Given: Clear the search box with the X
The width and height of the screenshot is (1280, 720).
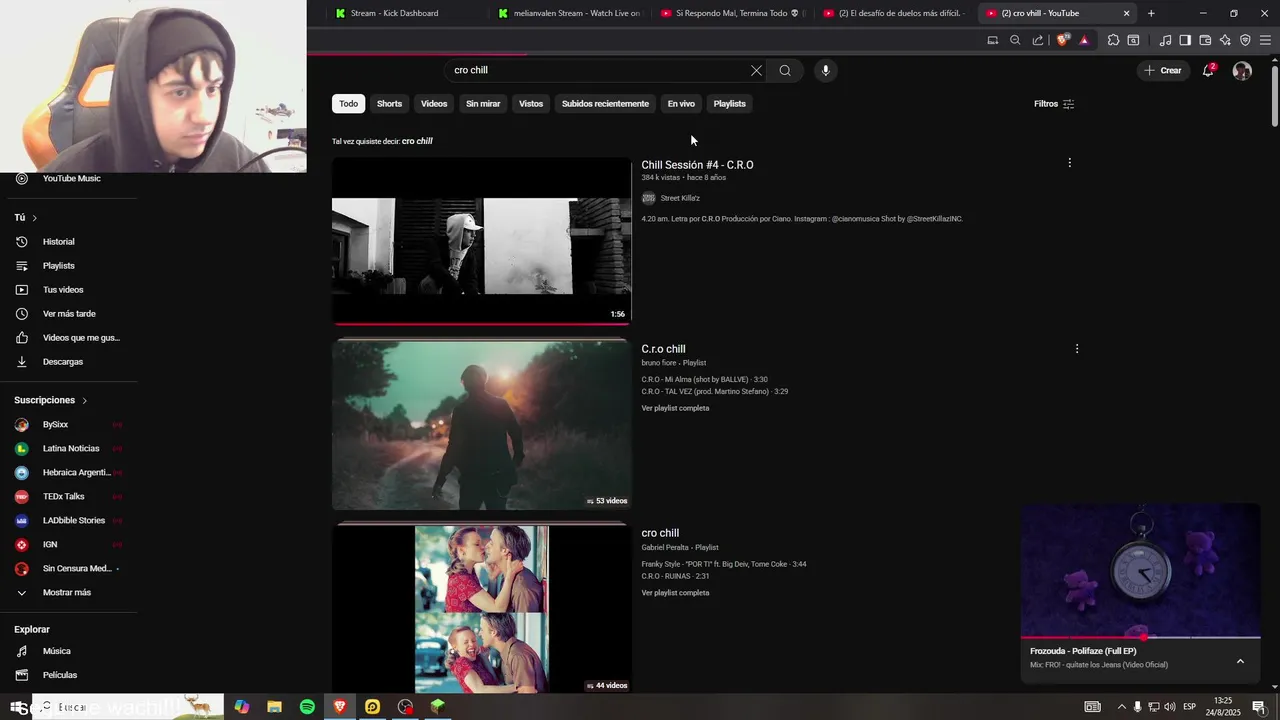Looking at the screenshot, I should [756, 70].
